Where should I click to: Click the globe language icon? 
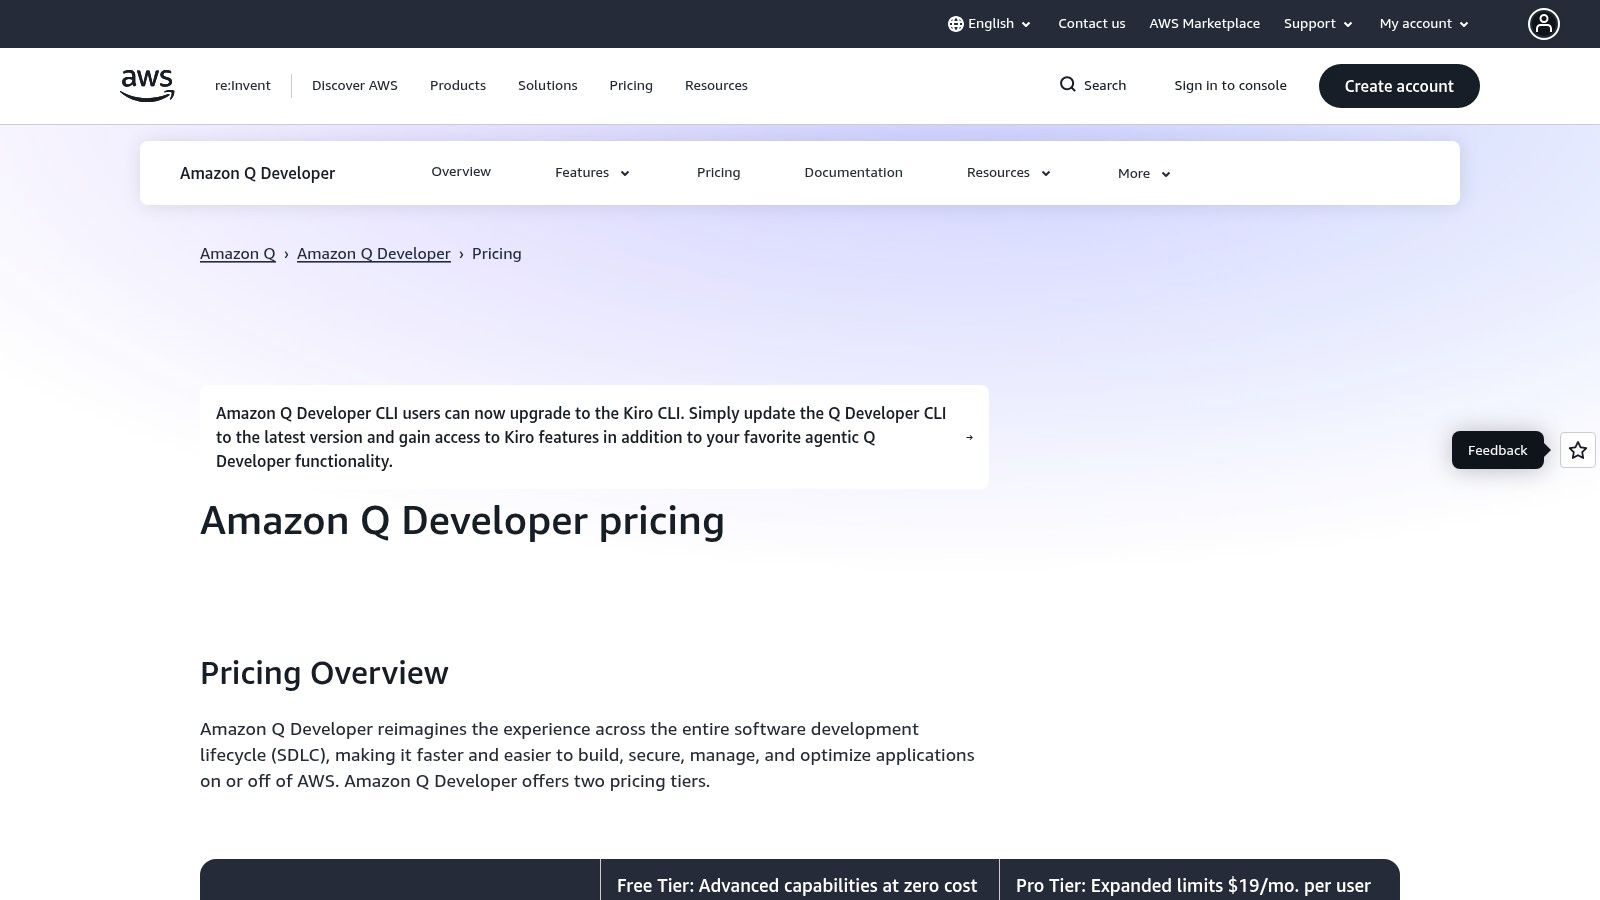[x=956, y=23]
